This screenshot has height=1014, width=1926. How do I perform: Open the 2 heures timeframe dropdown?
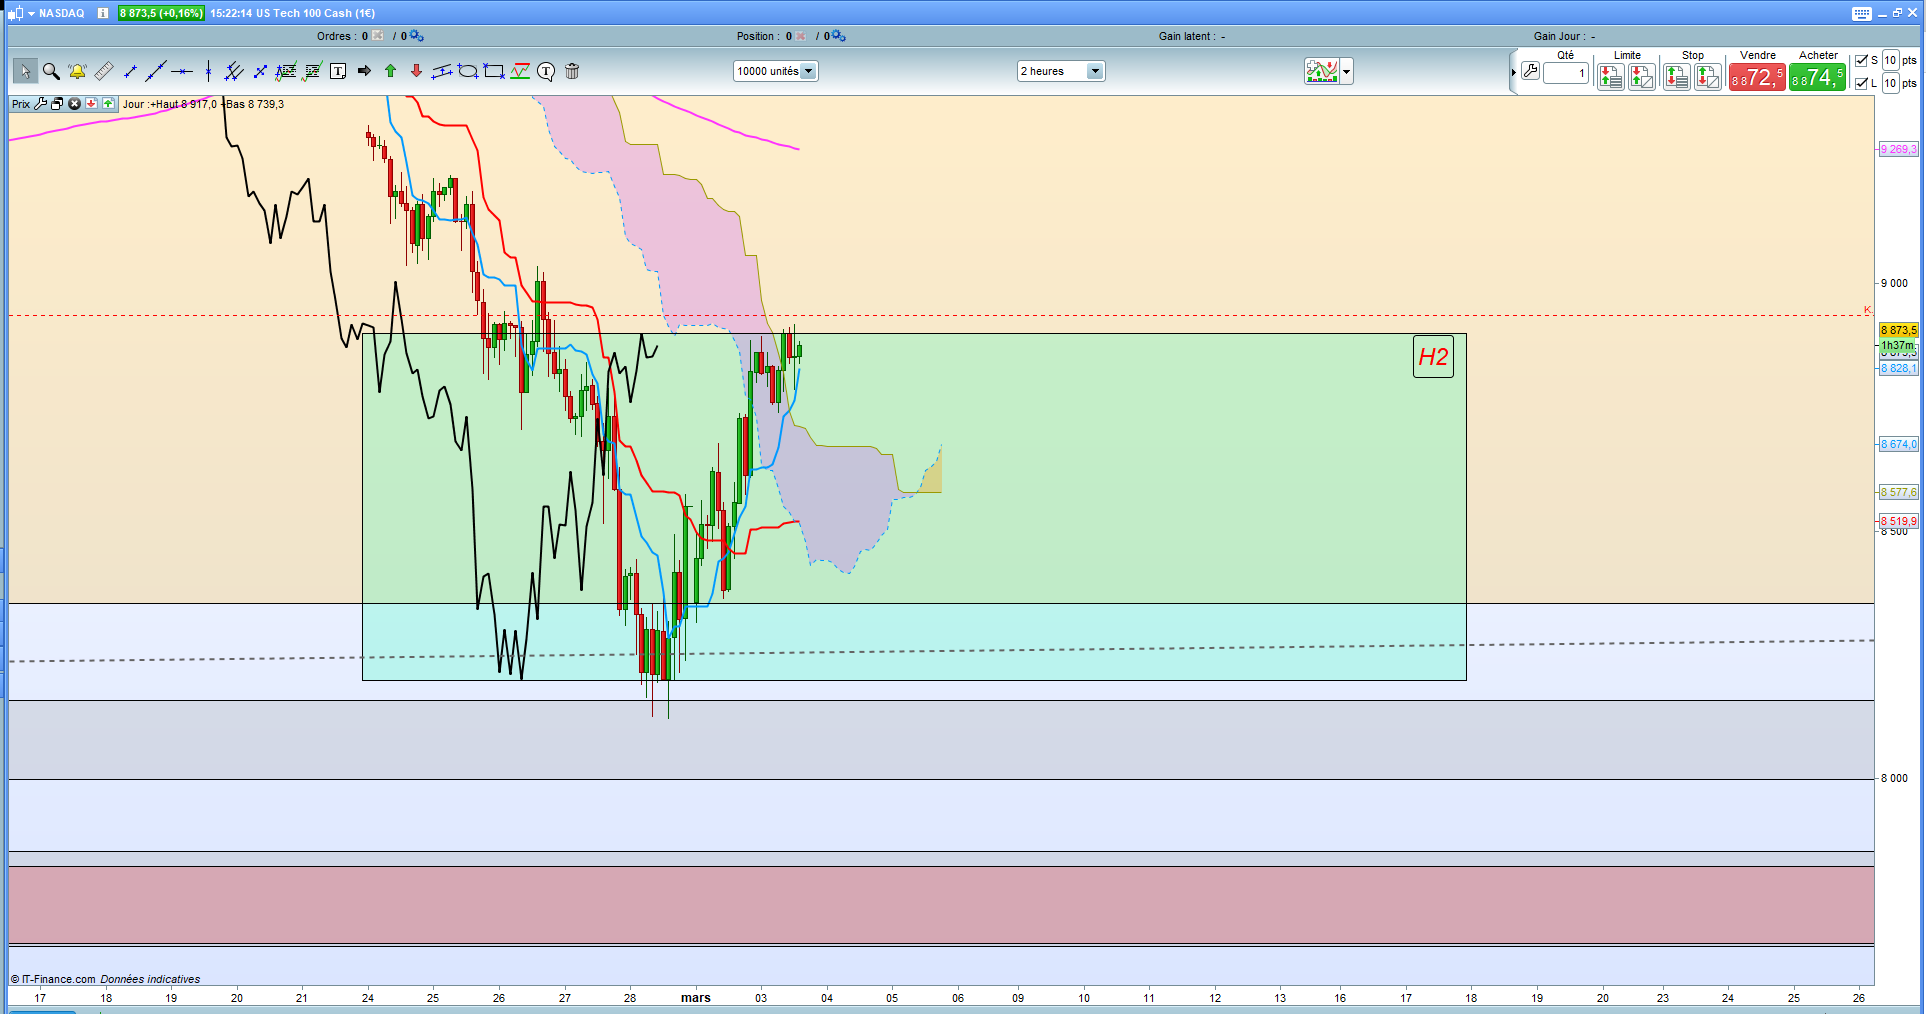pos(1095,71)
